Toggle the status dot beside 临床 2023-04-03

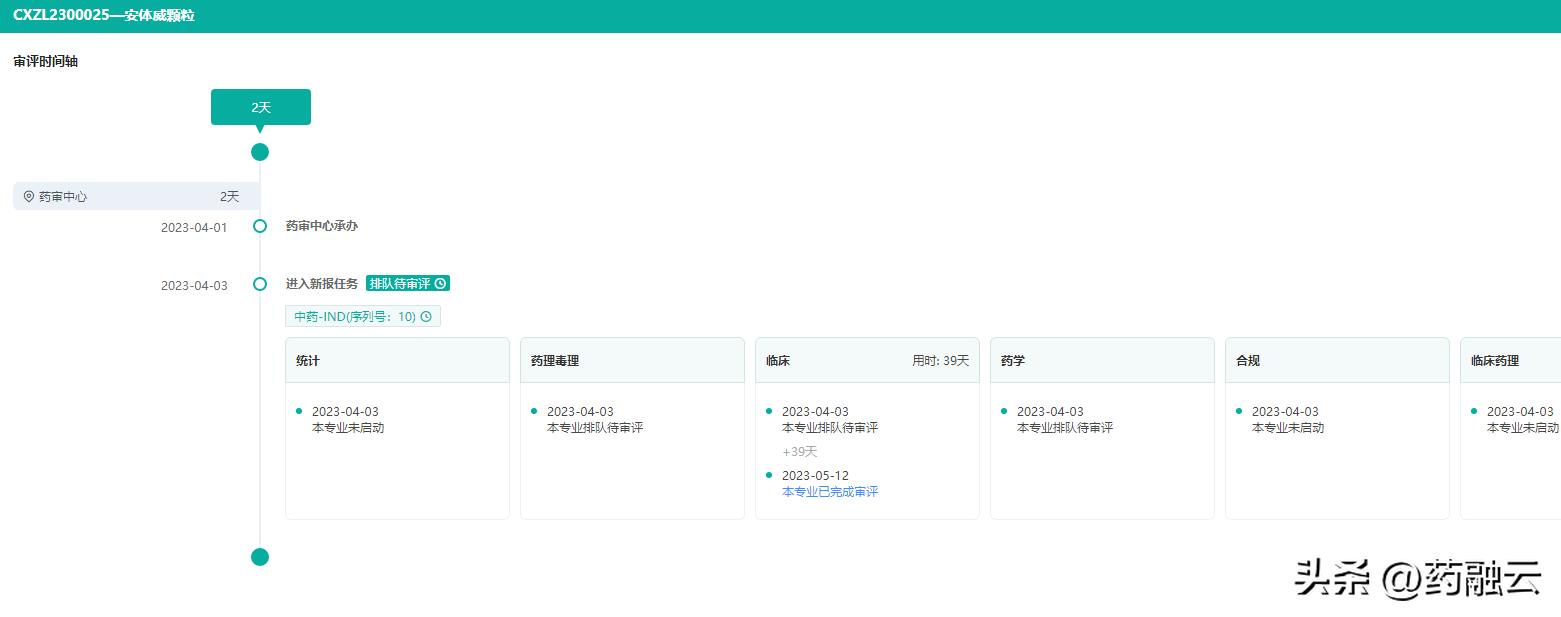[x=769, y=410]
